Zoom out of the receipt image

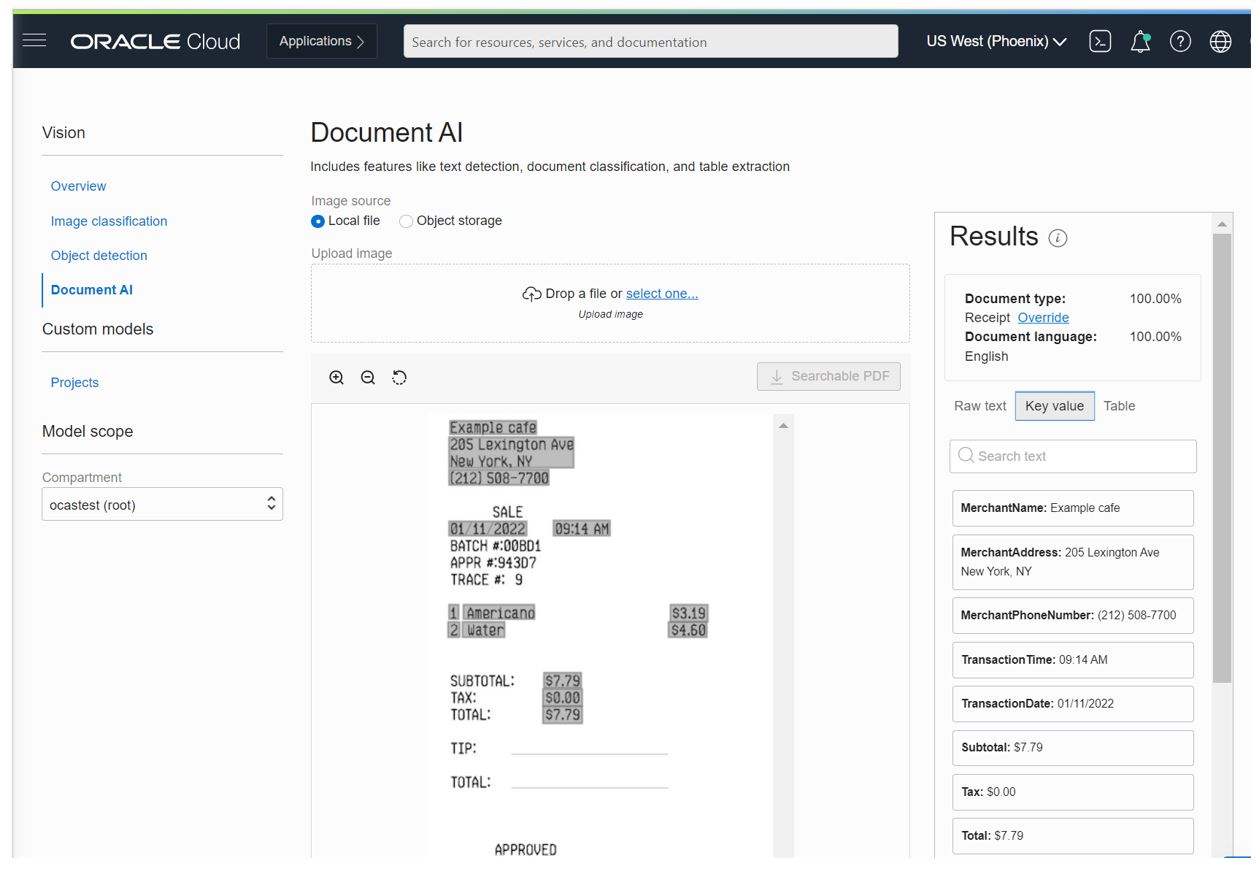(x=367, y=377)
